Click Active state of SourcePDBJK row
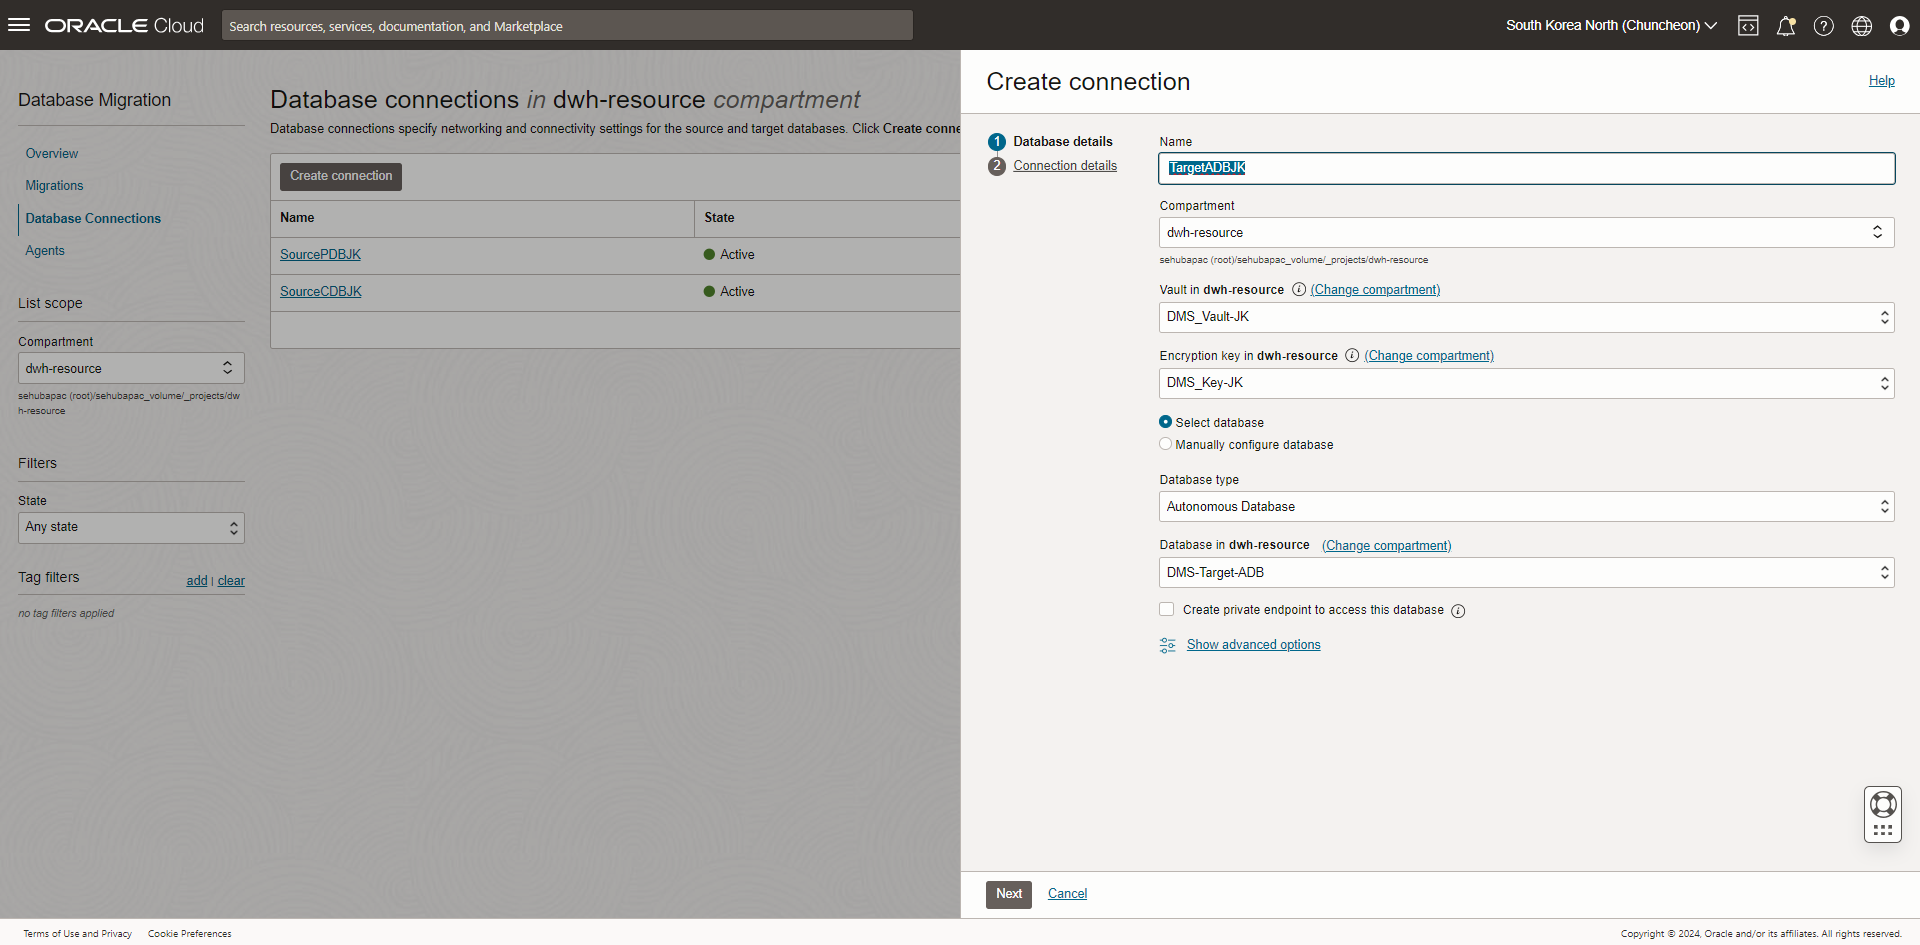 pos(730,255)
